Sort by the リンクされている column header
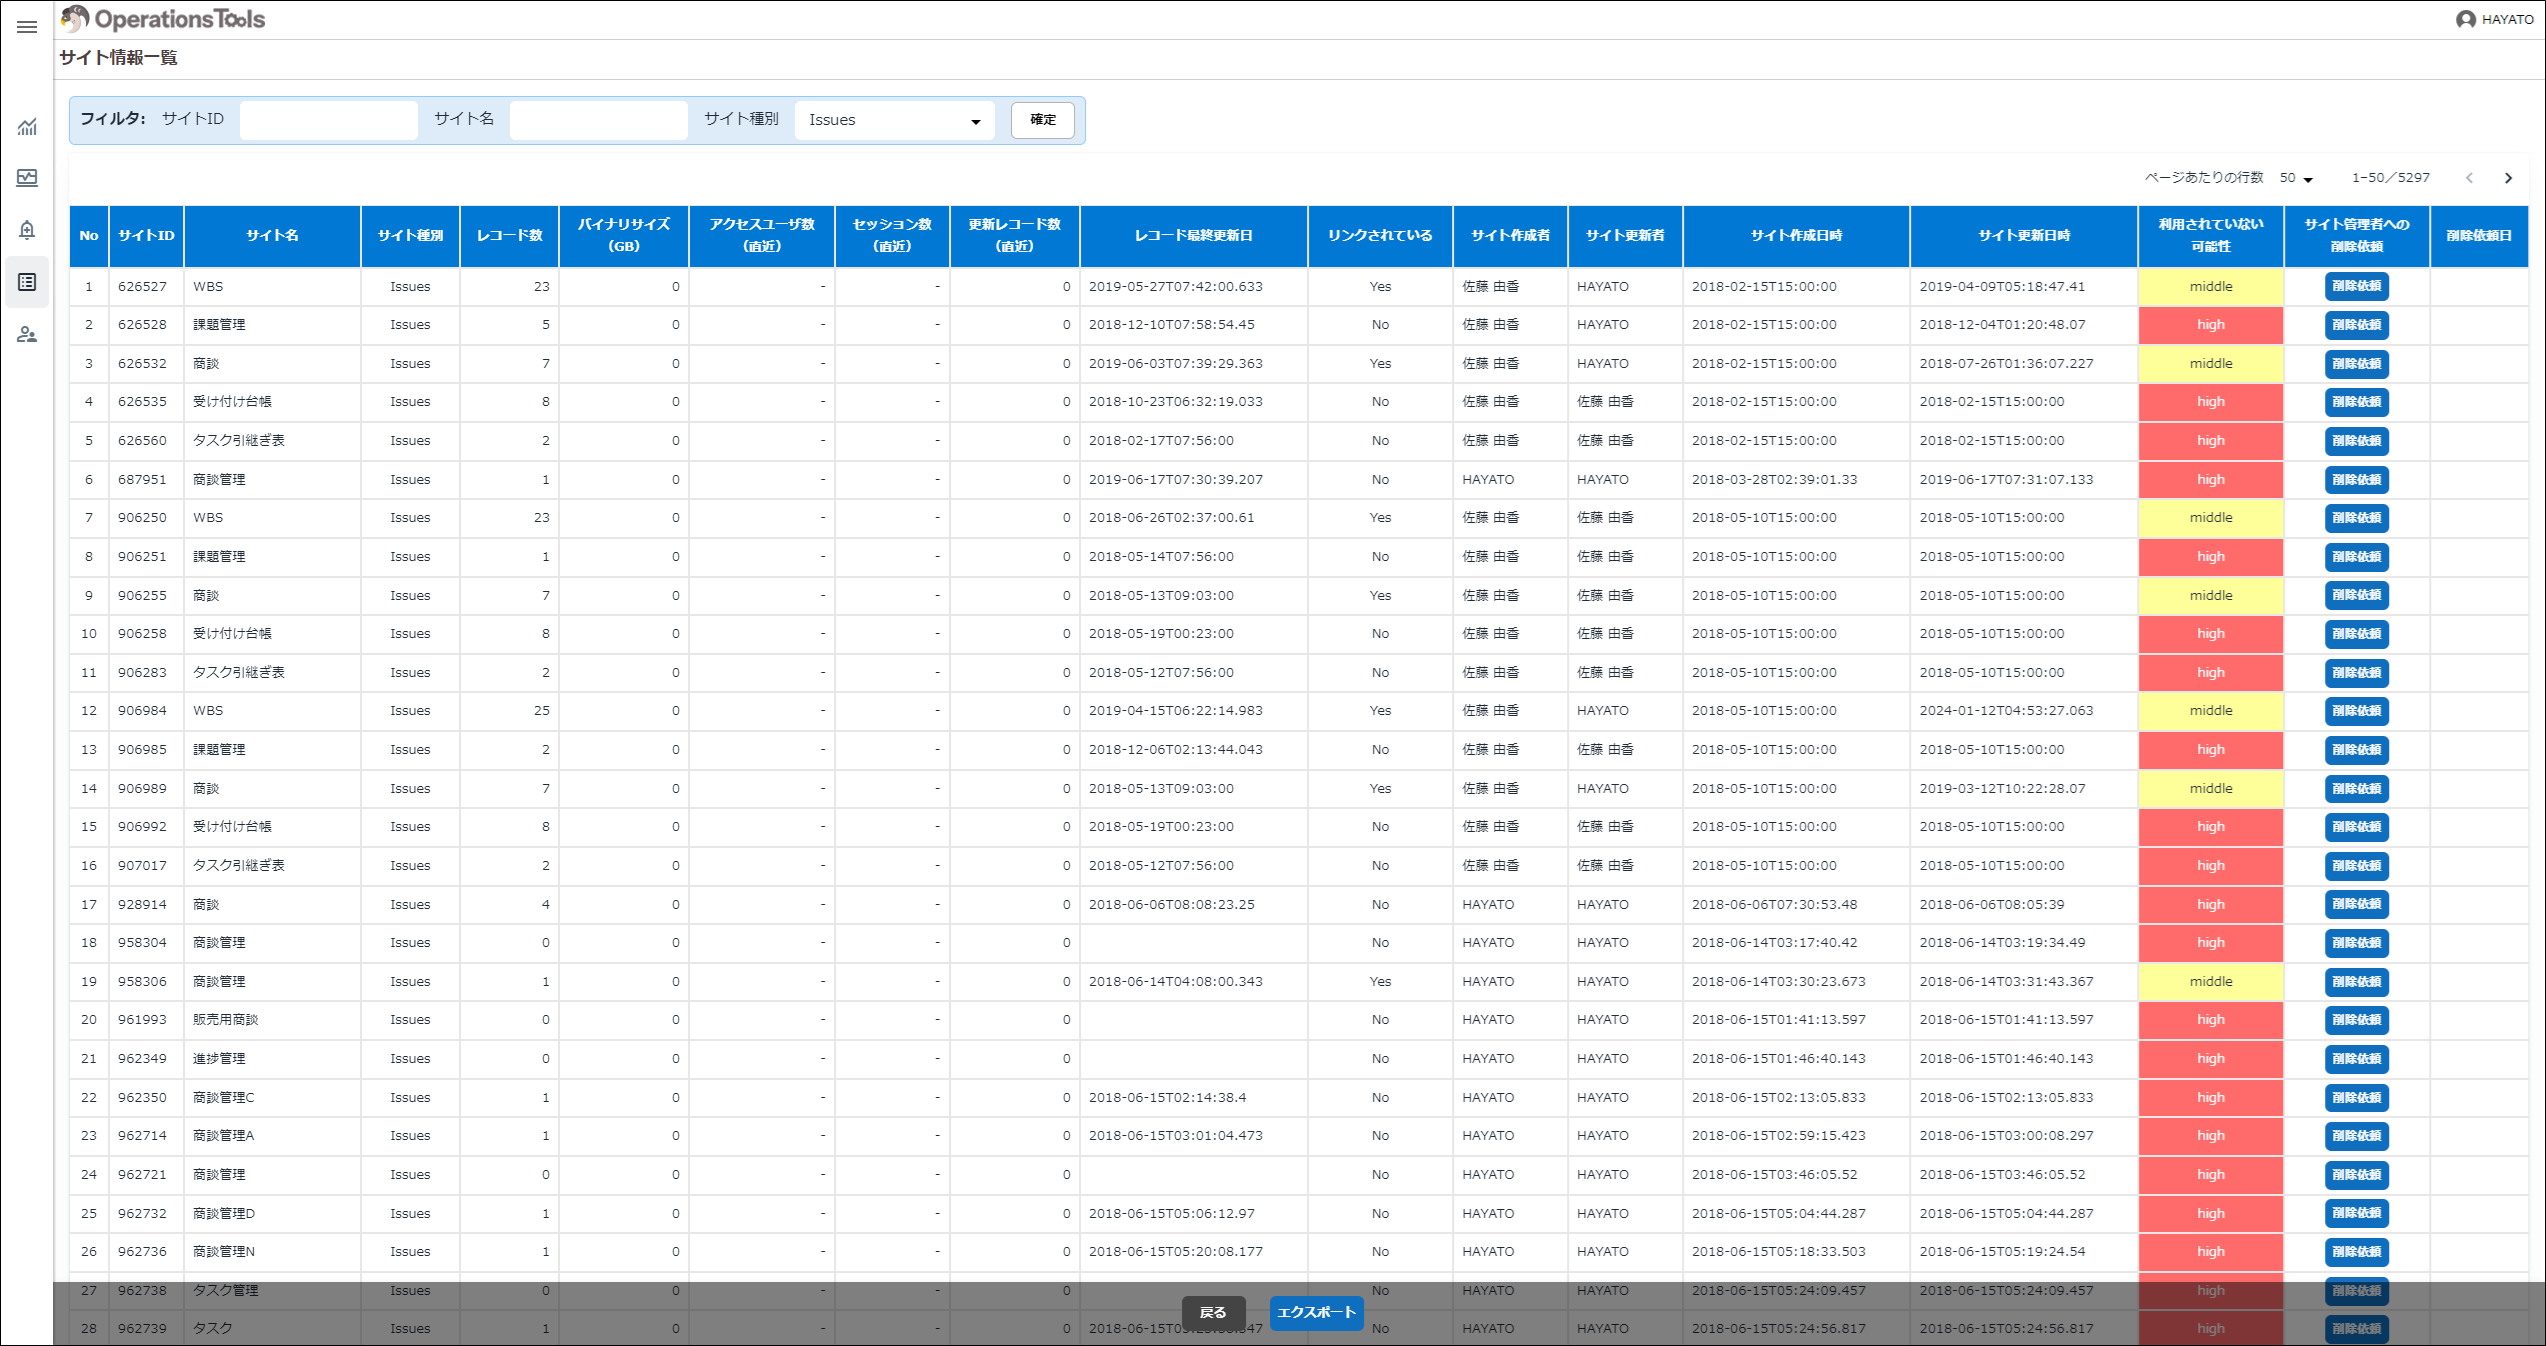The image size is (2546, 1346). 1380,236
